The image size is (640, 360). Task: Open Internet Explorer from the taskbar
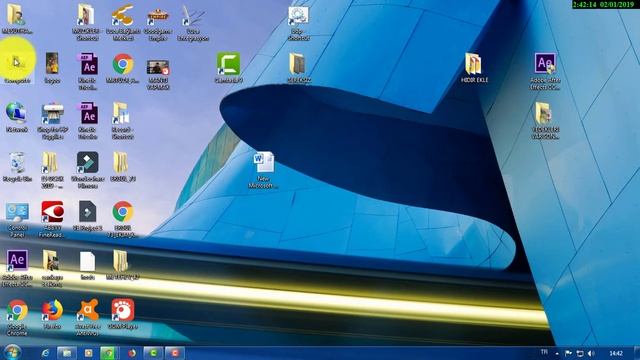45,353
